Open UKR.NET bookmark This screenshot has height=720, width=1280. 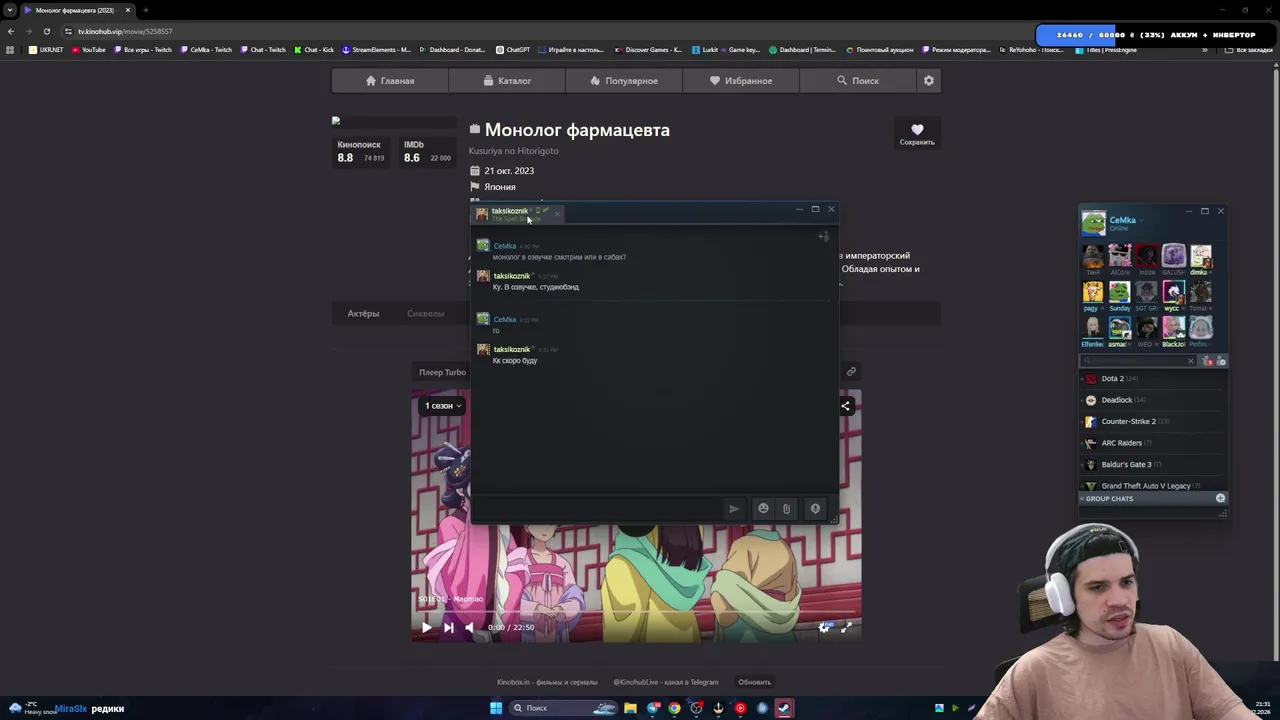(46, 50)
